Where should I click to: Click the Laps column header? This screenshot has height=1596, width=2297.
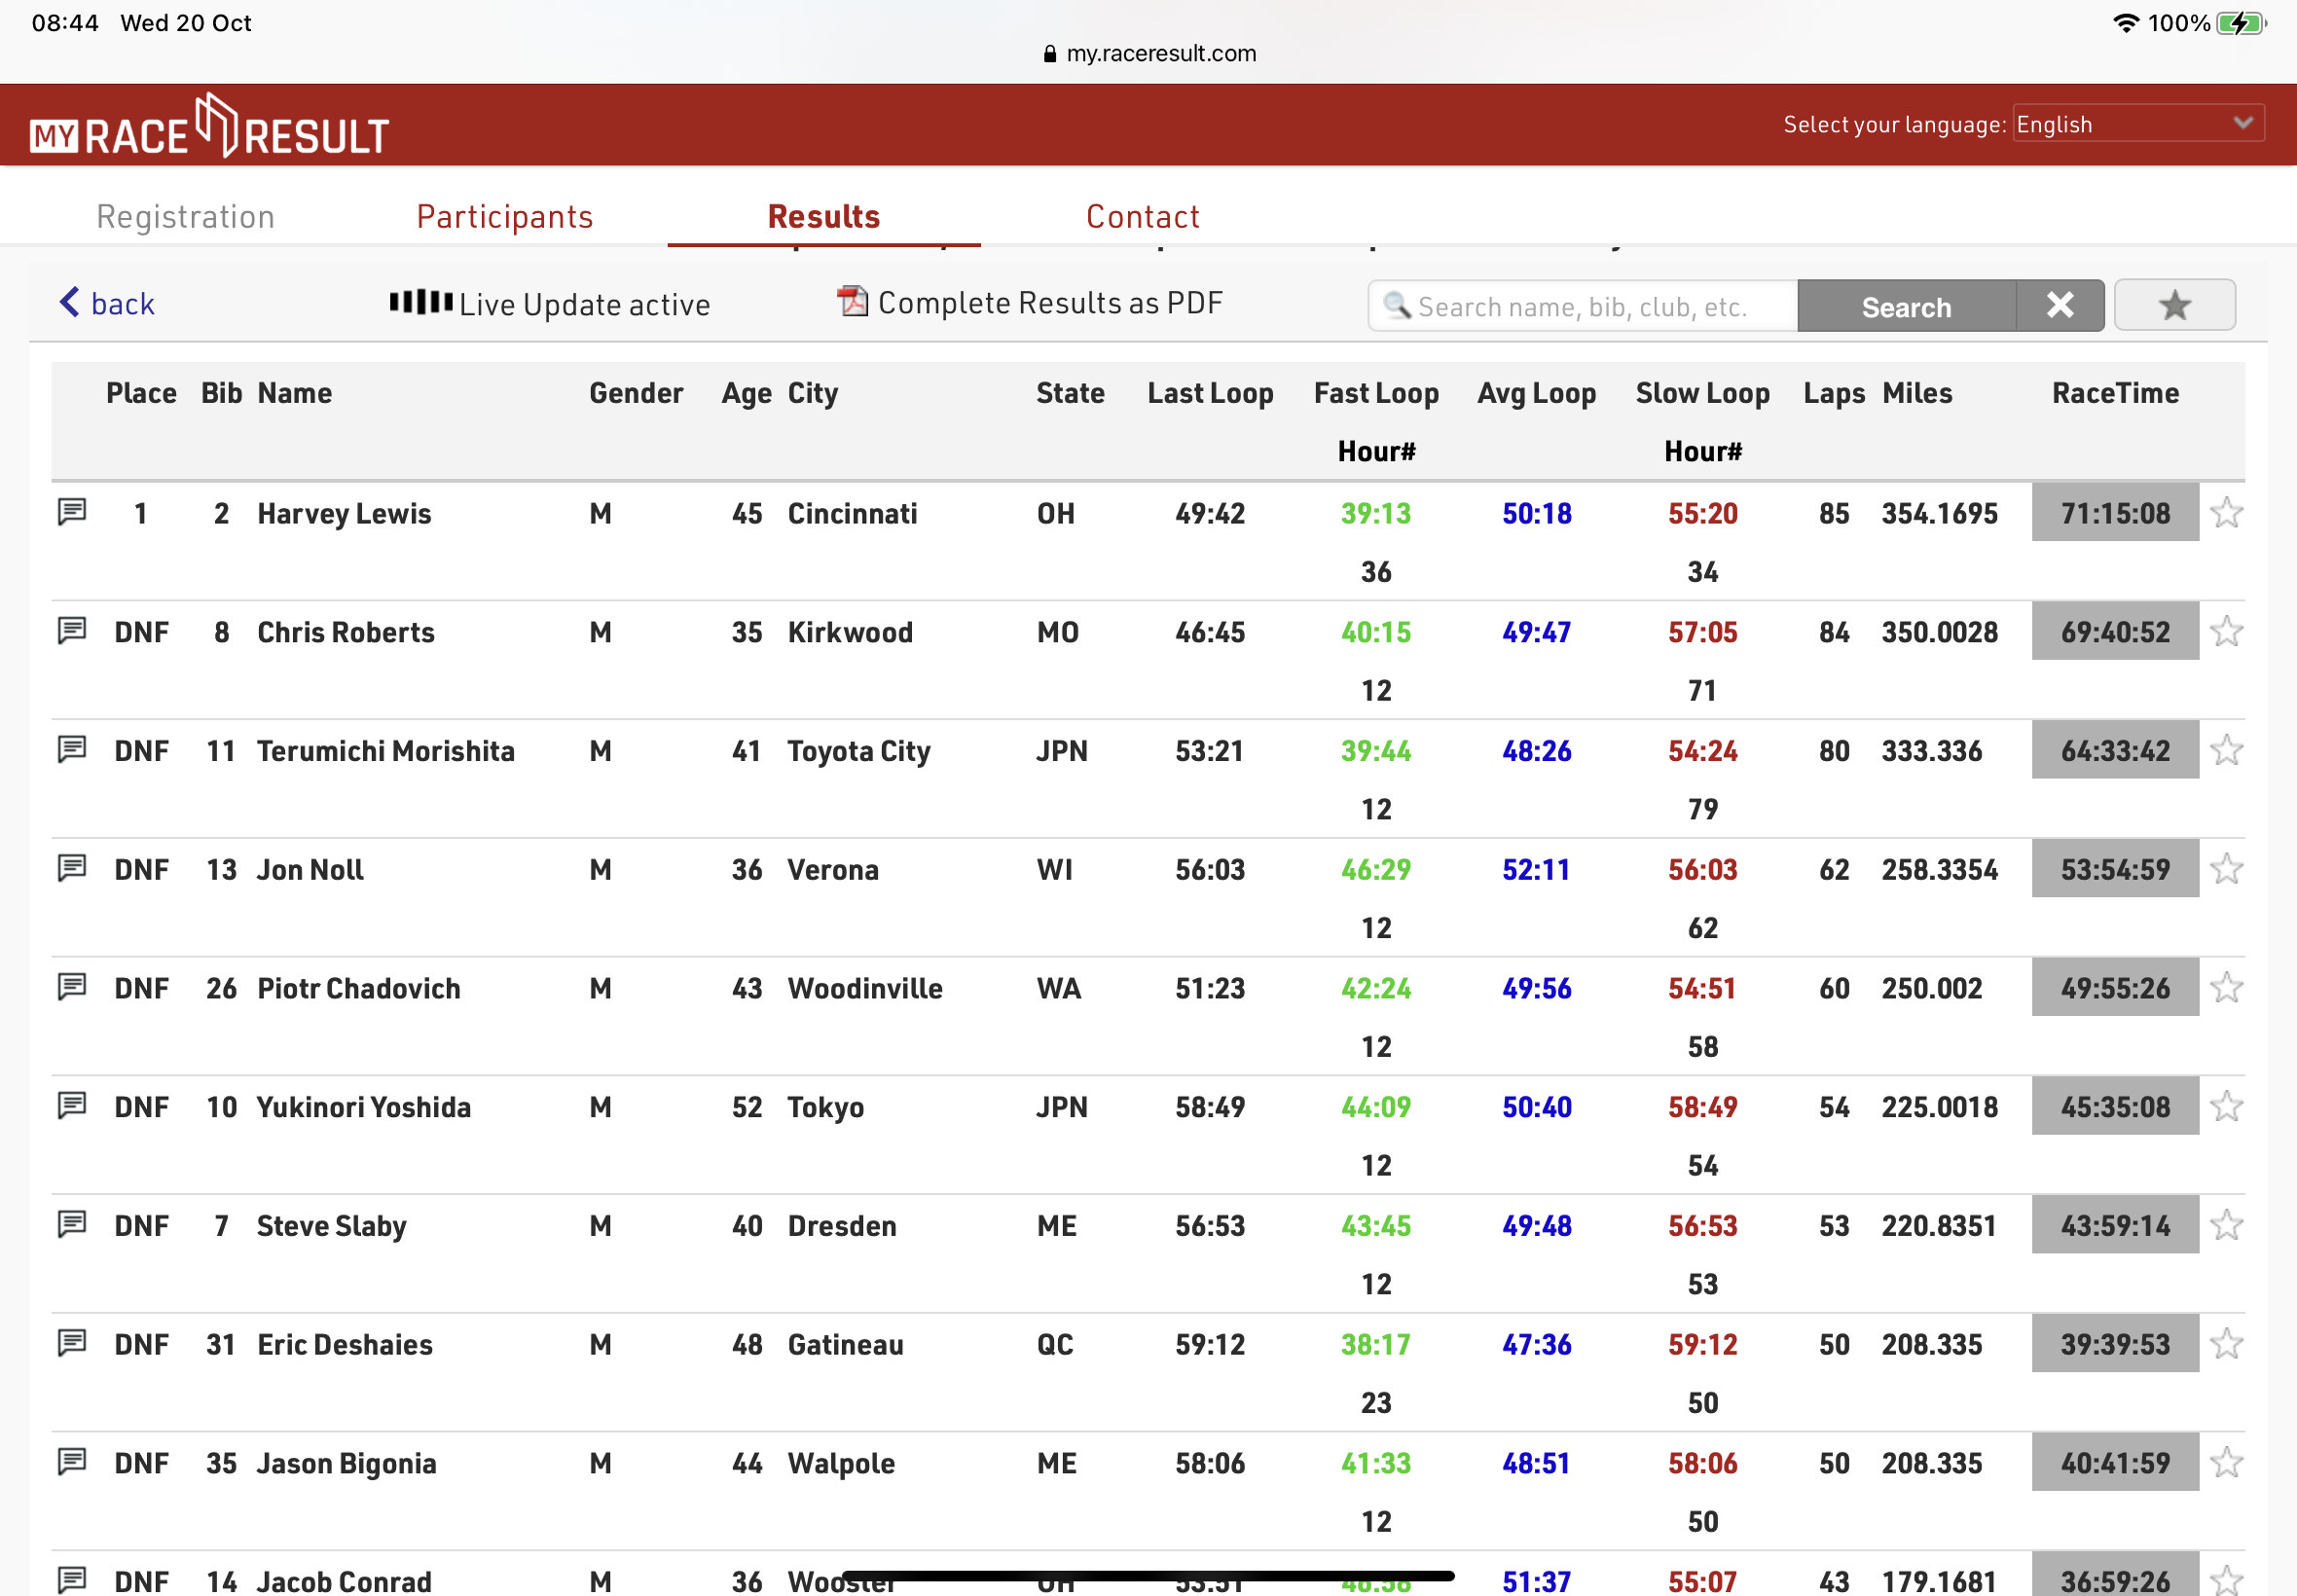pos(1834,393)
